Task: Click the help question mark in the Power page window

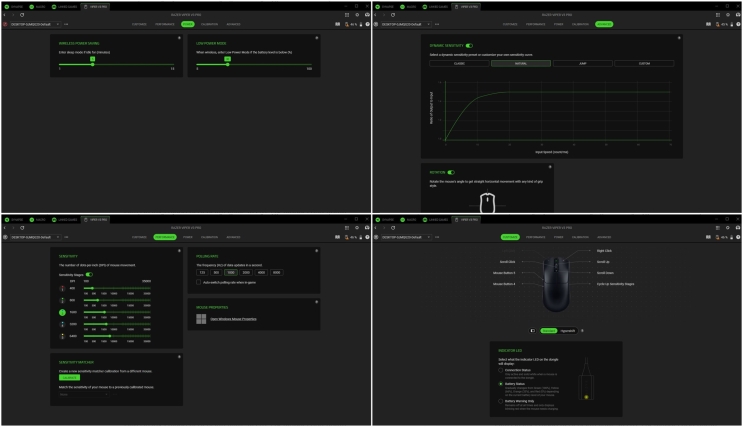Action: coord(367,24)
